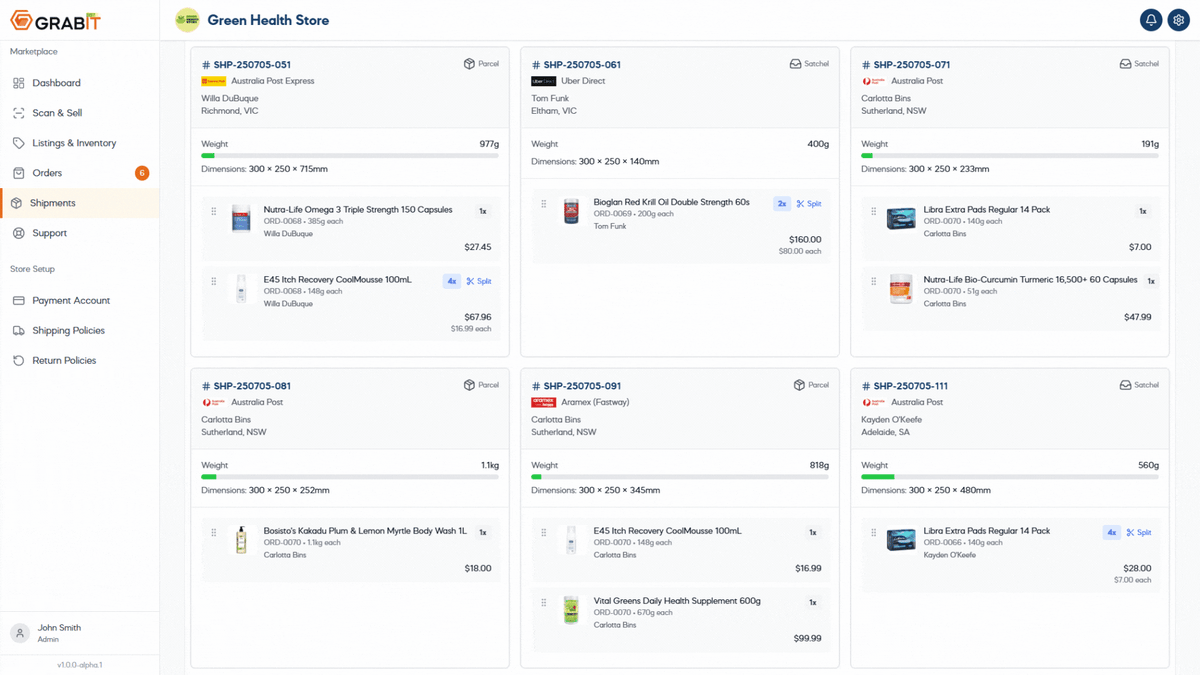1200x675 pixels.
Task: Click the Aramex (Fastway) carrier logo
Action: click(544, 402)
